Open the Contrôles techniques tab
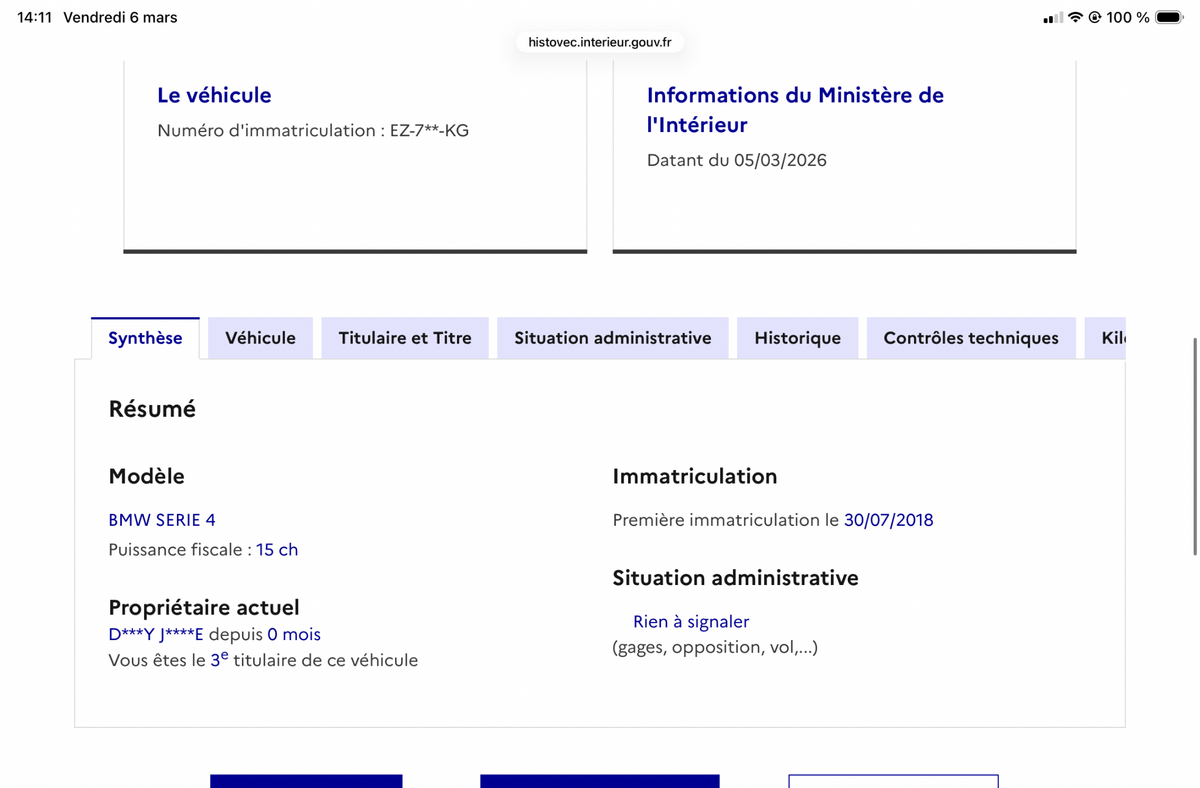The width and height of the screenshot is (1200, 788). pos(971,338)
